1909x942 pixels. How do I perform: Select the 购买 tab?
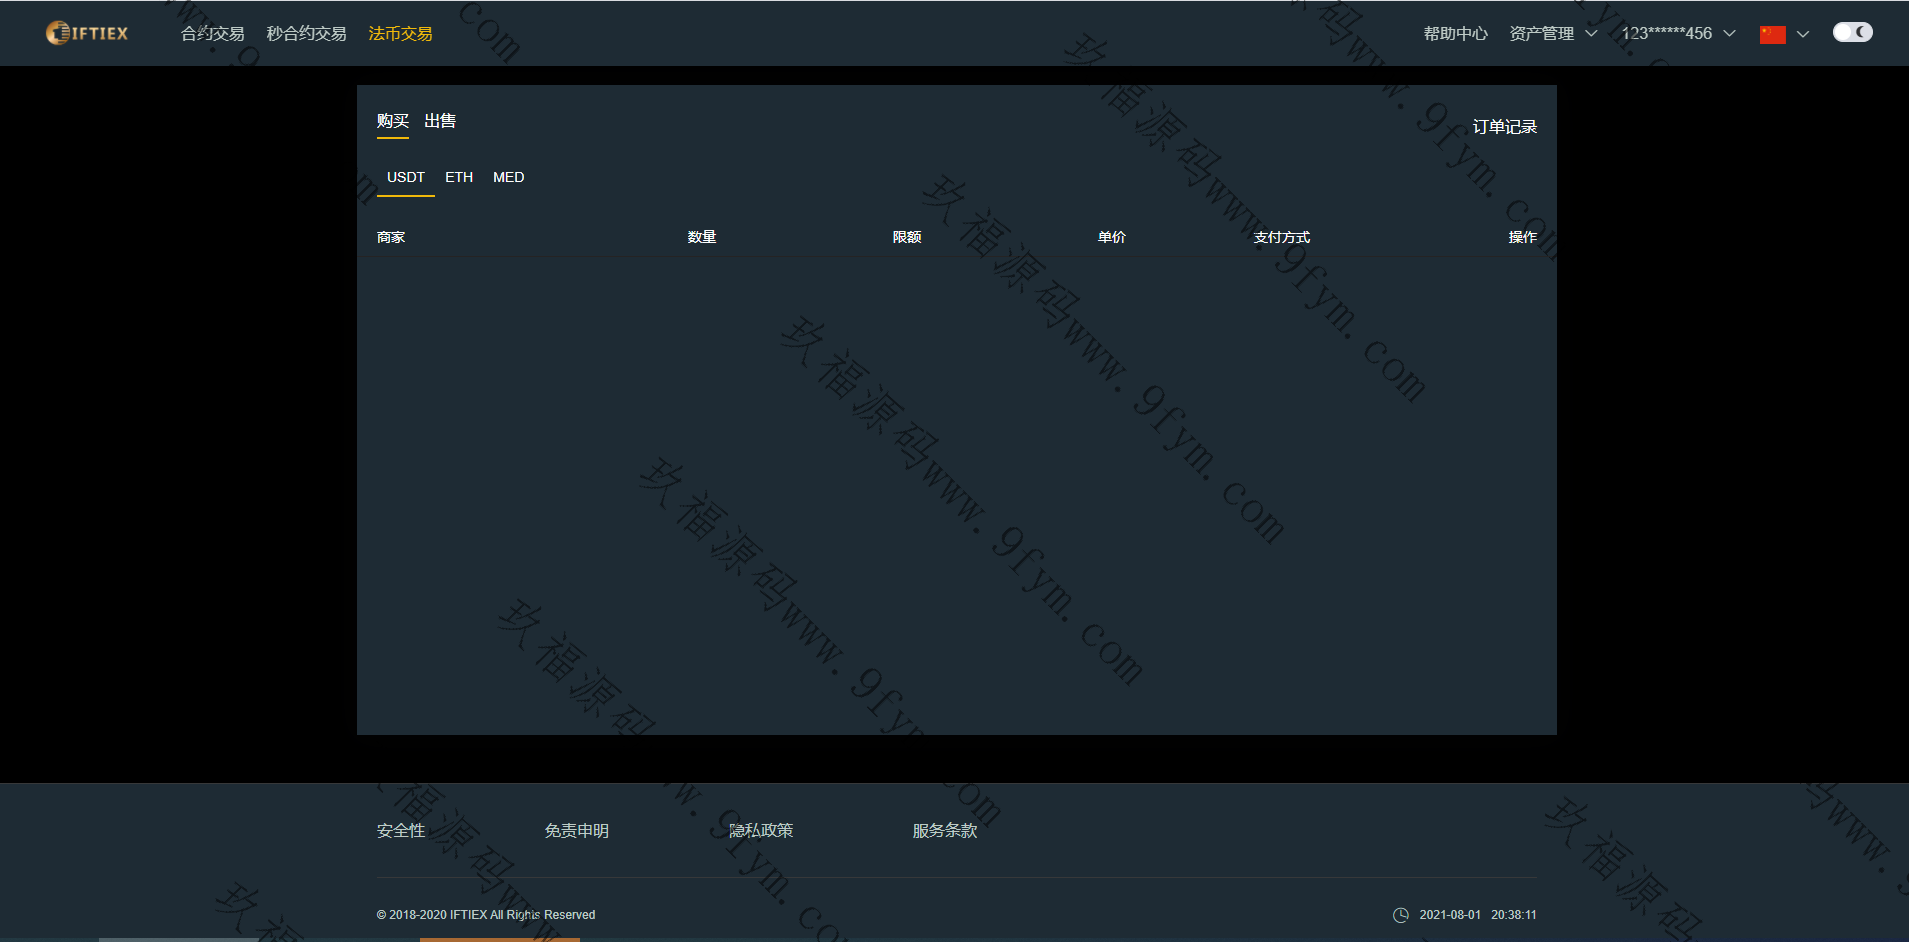392,121
